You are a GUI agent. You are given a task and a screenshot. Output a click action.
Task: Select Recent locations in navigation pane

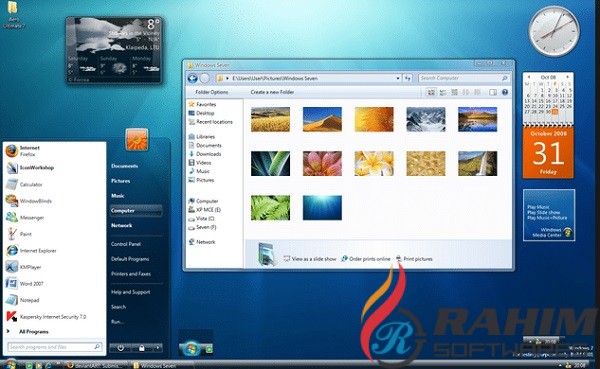(x=210, y=122)
